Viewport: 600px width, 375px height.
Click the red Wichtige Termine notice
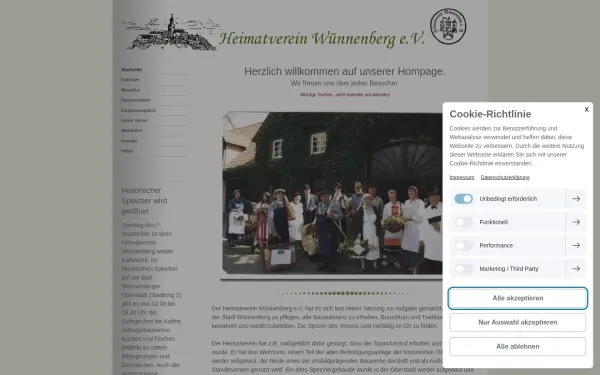click(x=345, y=95)
